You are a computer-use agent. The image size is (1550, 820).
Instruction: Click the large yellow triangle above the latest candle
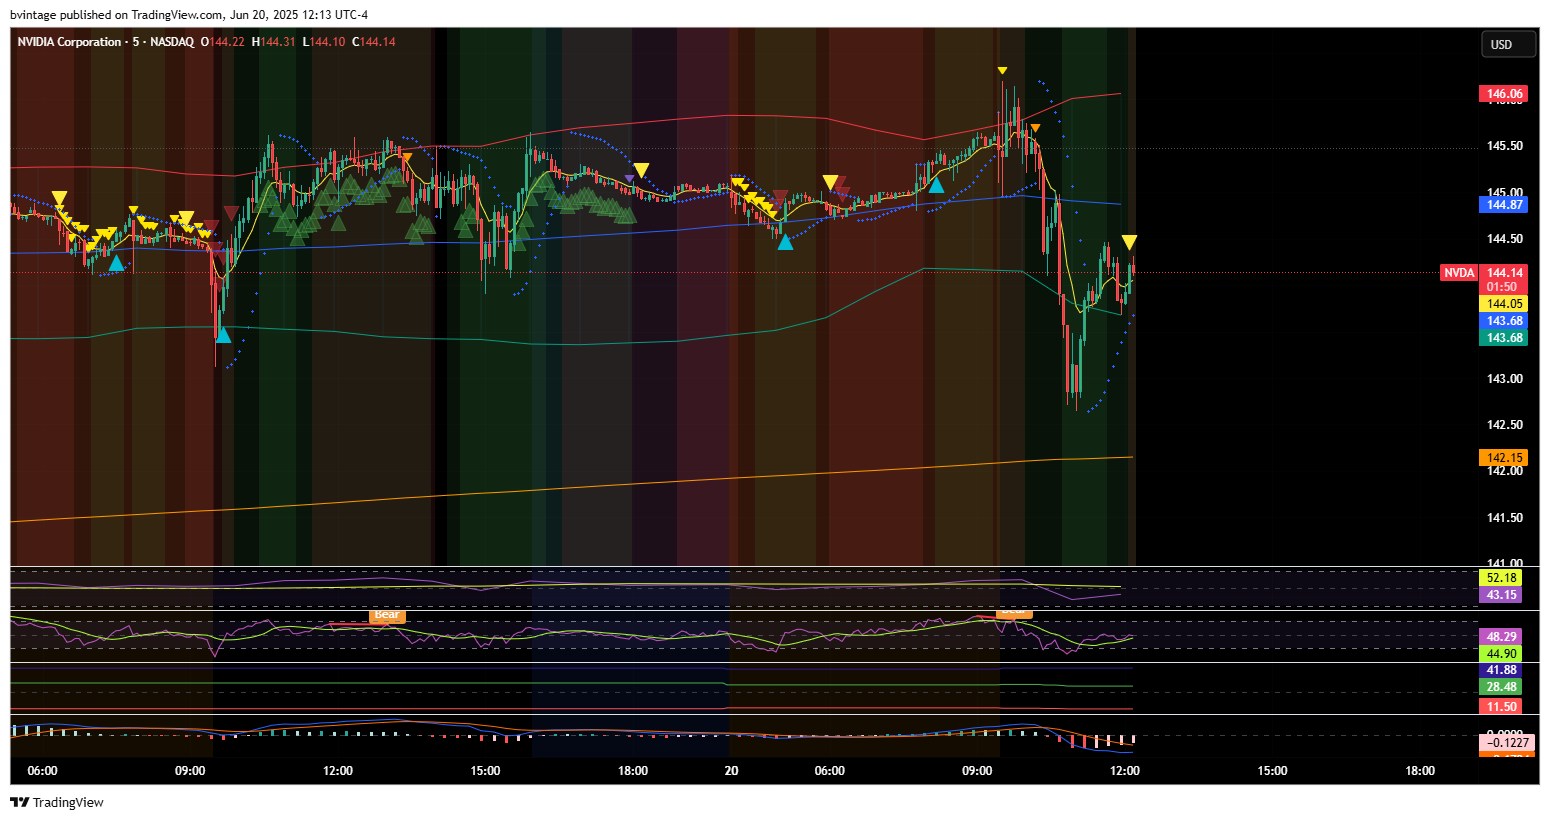click(x=1129, y=242)
